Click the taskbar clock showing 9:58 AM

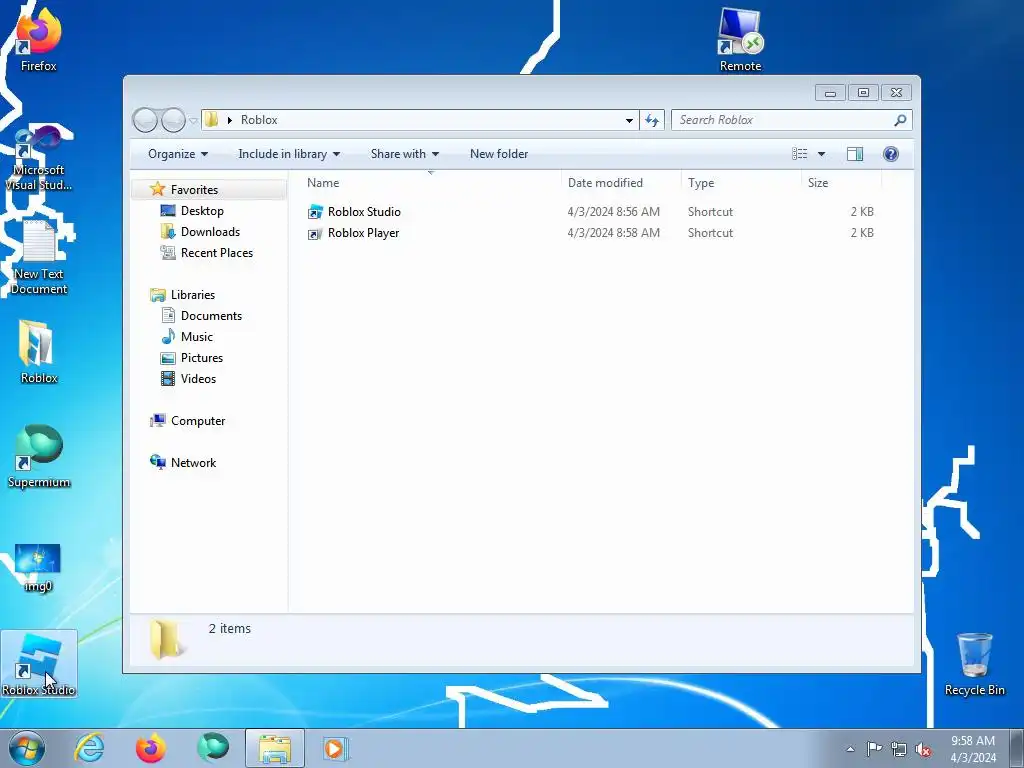coord(973,749)
